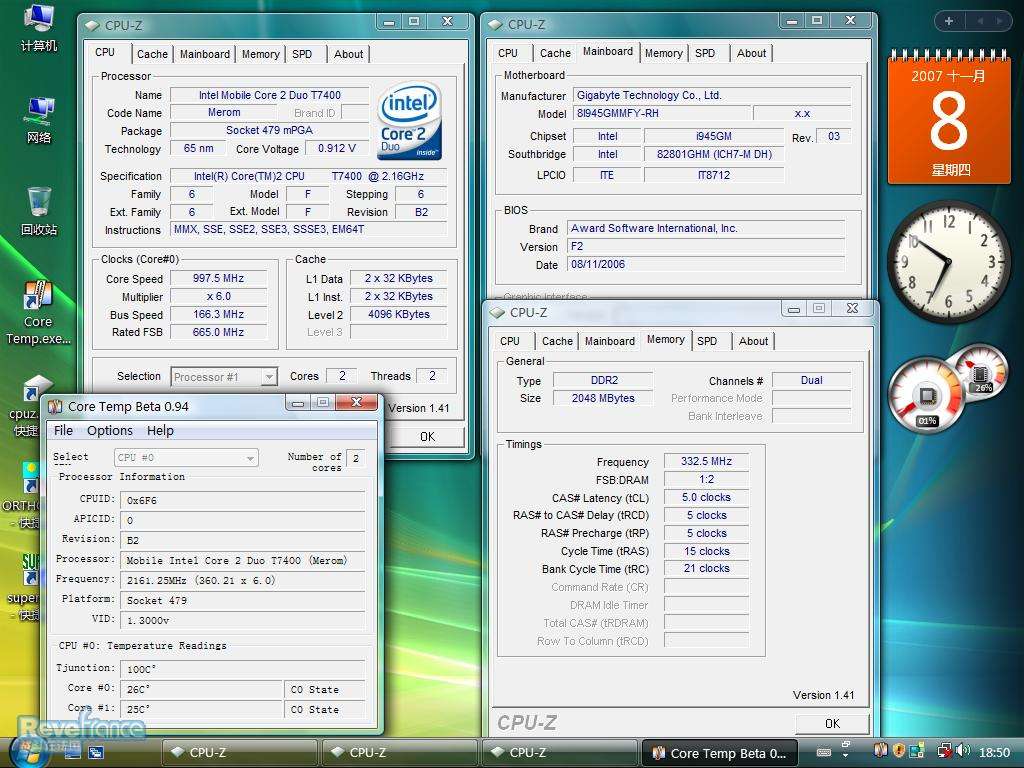Click the Windows Start orb
This screenshot has height=768, width=1024.
[30, 750]
